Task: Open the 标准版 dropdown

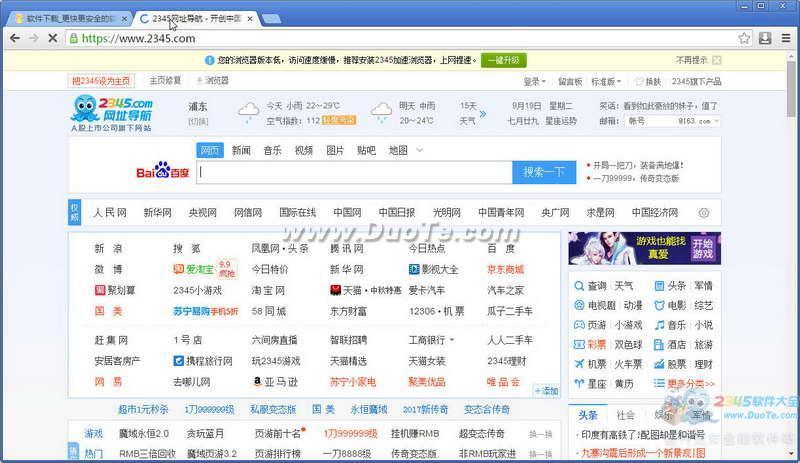Action: 605,81
